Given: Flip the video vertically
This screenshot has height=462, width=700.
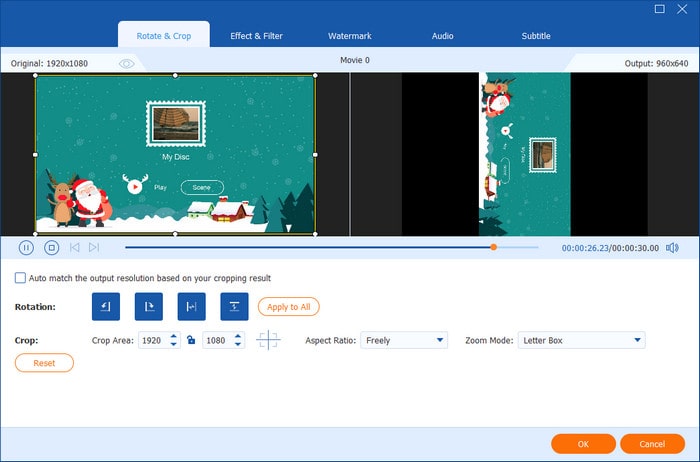Looking at the screenshot, I should coord(234,307).
